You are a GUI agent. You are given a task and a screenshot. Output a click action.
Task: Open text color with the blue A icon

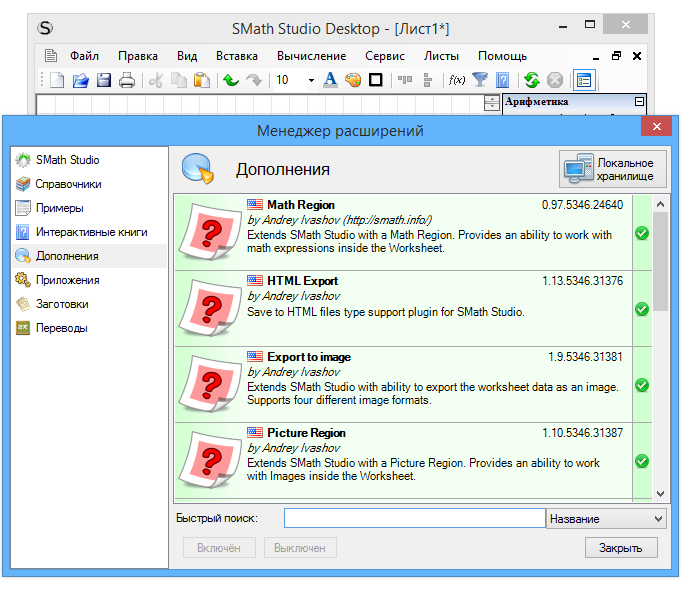click(330, 80)
